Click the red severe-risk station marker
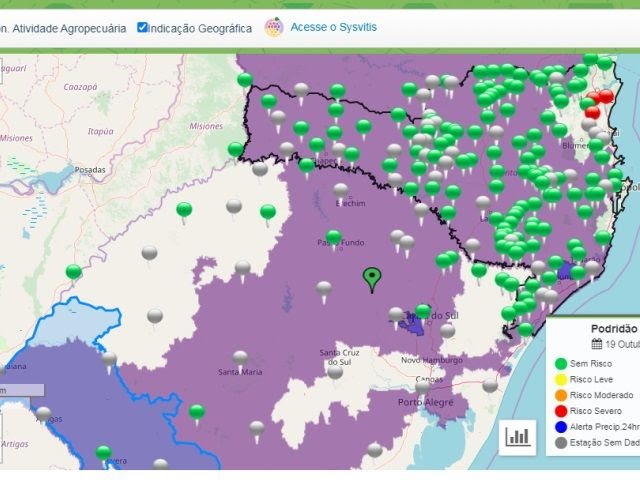The width and height of the screenshot is (640, 480). tap(605, 97)
